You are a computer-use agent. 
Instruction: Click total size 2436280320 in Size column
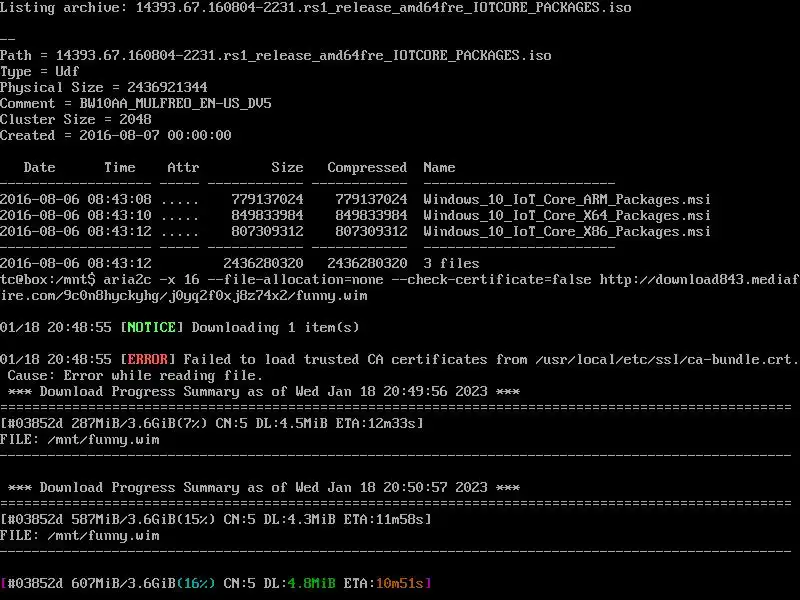(263, 263)
